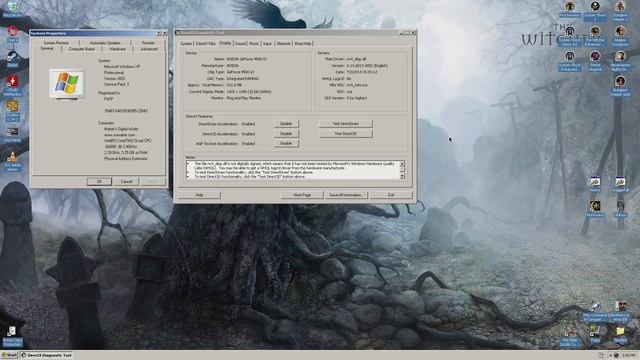This screenshot has height=360, width=640.
Task: Click the taskbar clock
Action: tap(629, 355)
